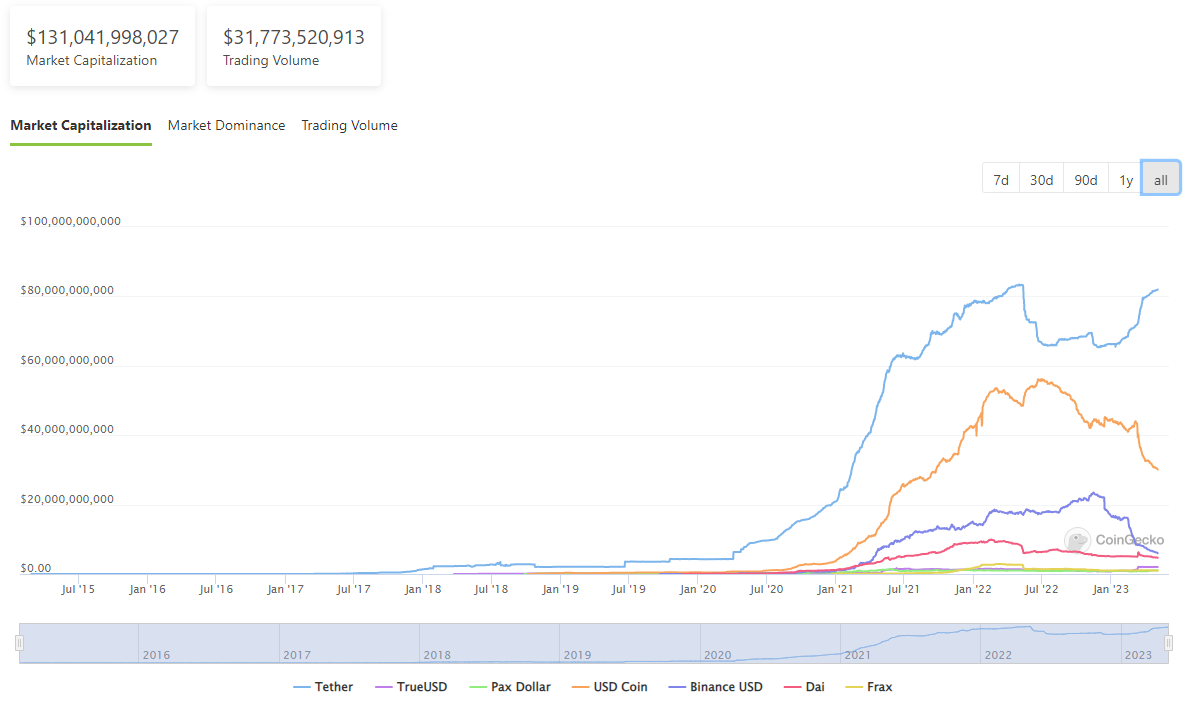Click 2016 in the navigator timeline
Viewport: 1190px width, 710px height.
[x=156, y=655]
